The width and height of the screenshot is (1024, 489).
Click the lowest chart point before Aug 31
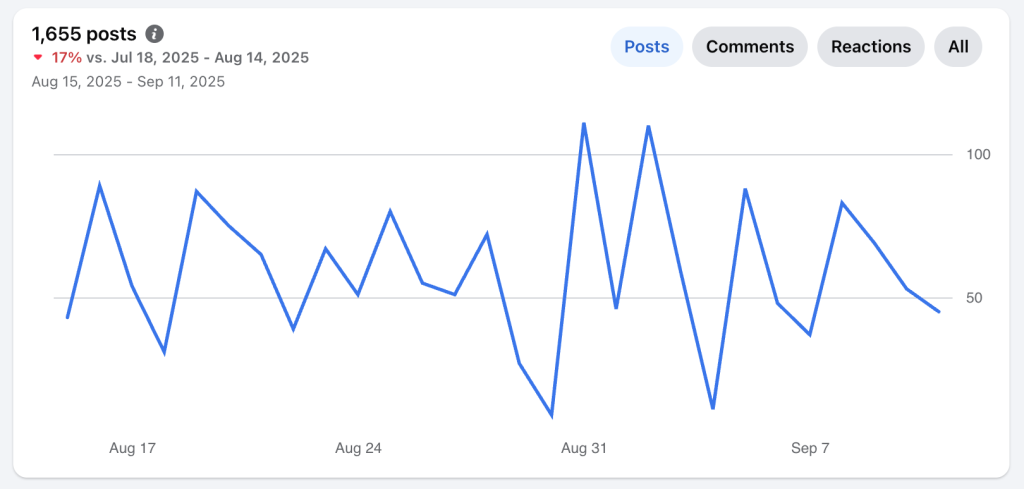tap(552, 415)
